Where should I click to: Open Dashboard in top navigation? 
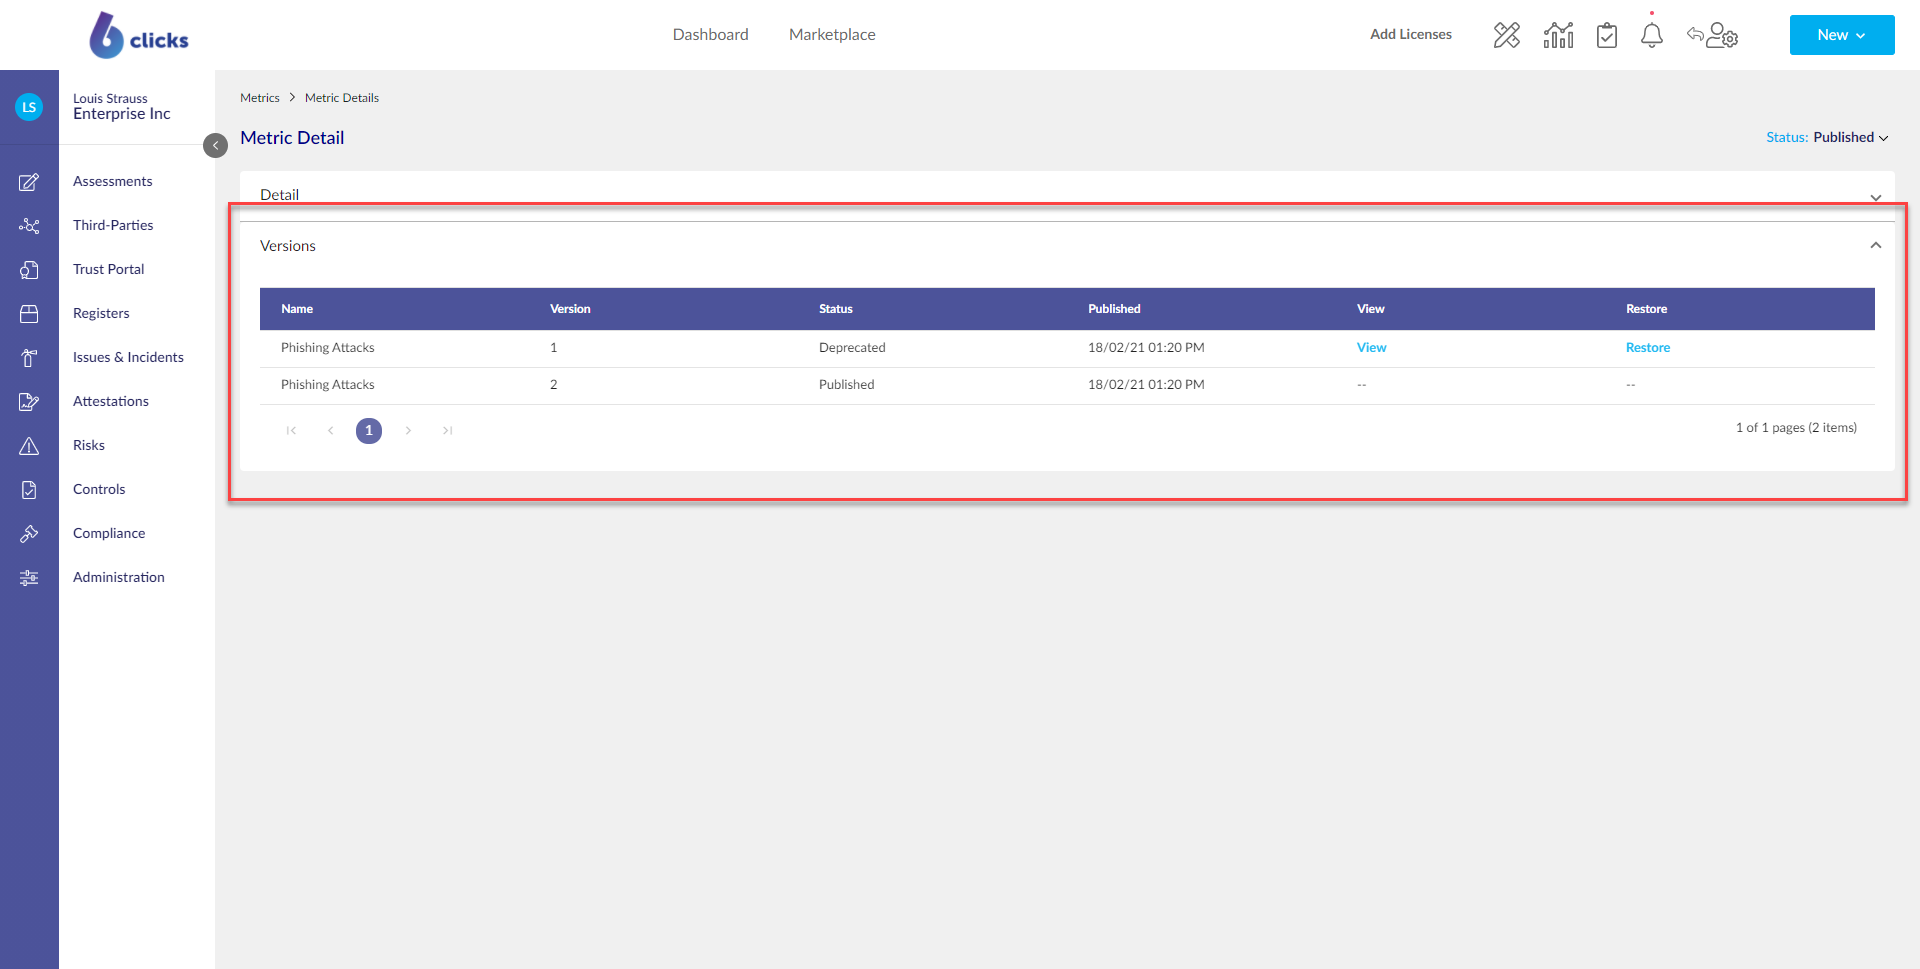click(710, 35)
